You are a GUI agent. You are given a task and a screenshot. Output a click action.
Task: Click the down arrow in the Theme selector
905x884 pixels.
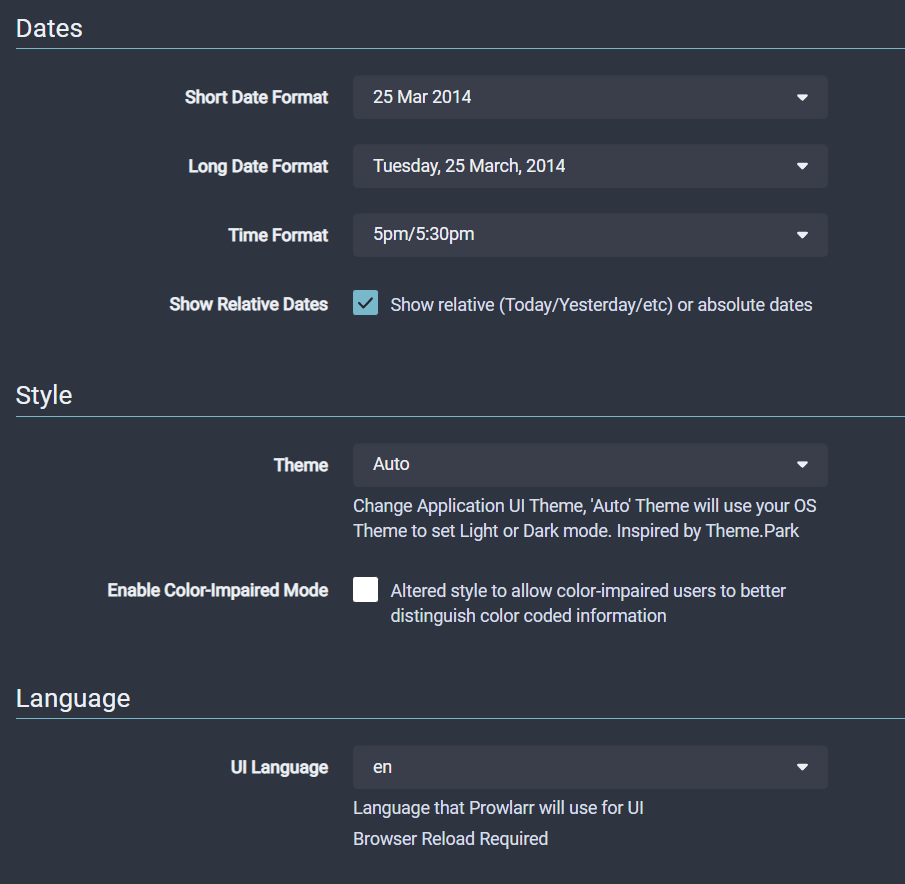coord(802,465)
